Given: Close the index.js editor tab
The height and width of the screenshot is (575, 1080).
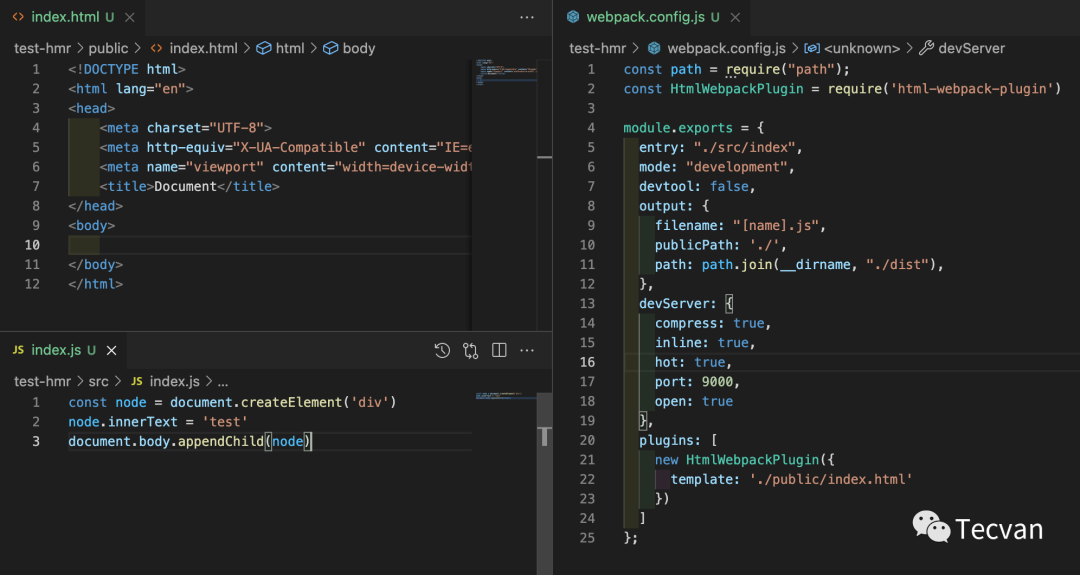Looking at the screenshot, I should point(112,351).
